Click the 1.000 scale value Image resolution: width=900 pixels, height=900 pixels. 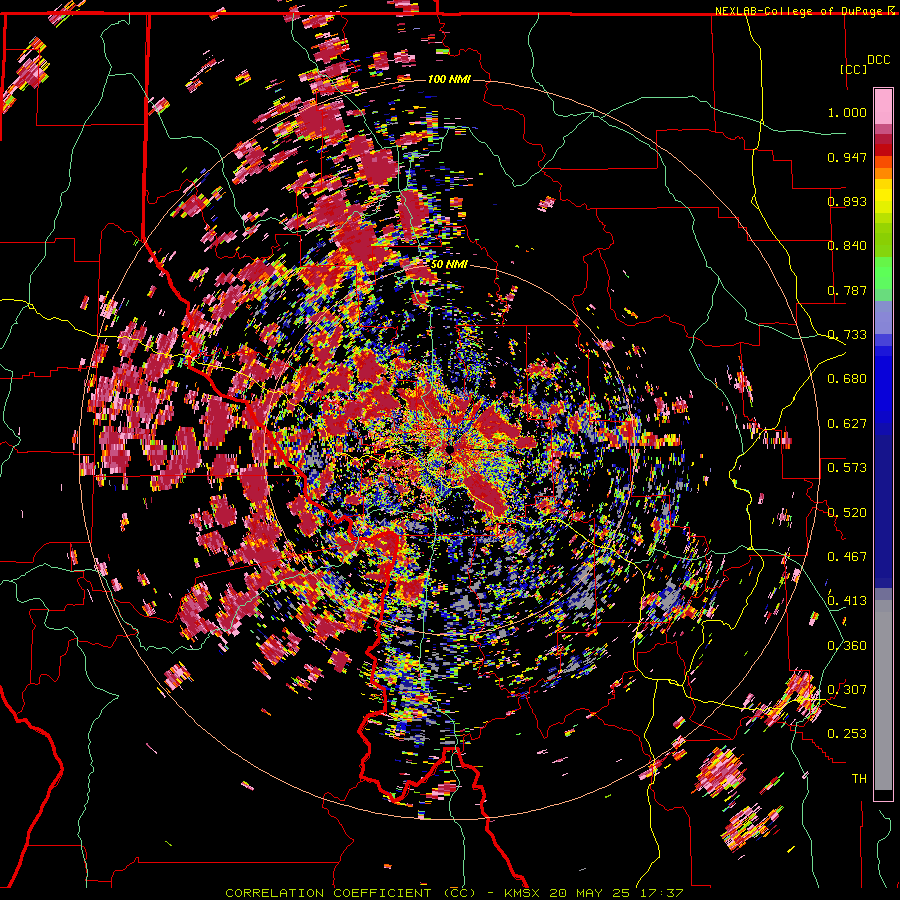pos(847,112)
